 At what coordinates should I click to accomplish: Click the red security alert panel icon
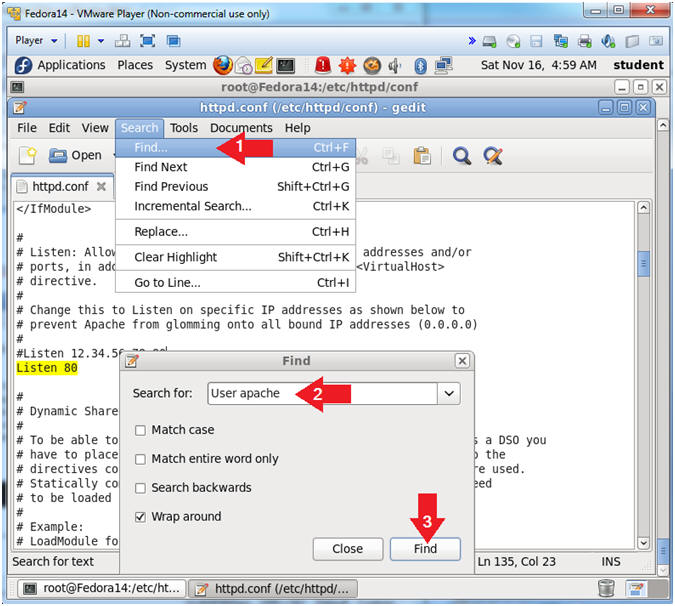(323, 65)
